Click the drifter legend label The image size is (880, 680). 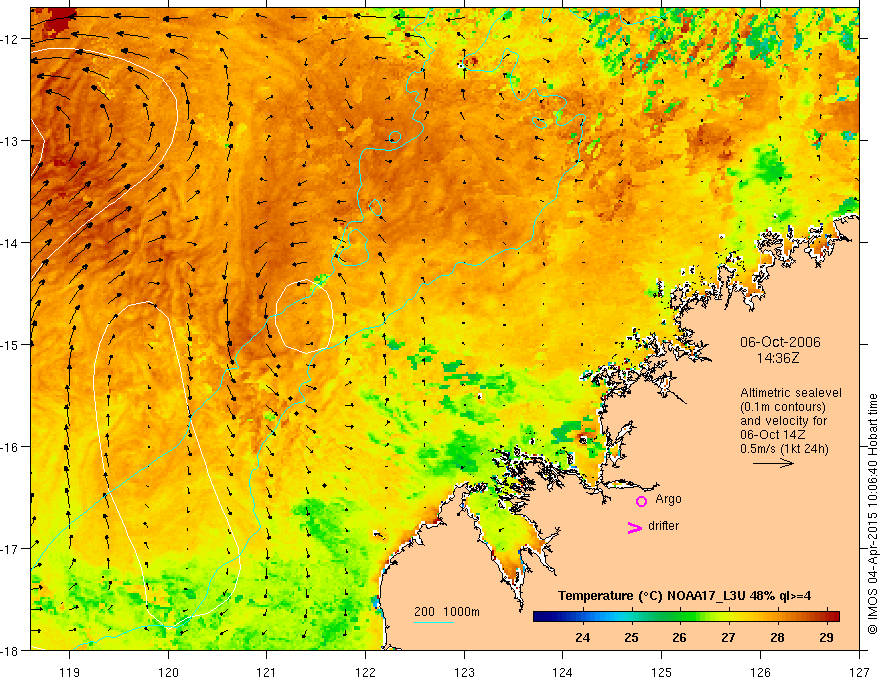tap(663, 526)
